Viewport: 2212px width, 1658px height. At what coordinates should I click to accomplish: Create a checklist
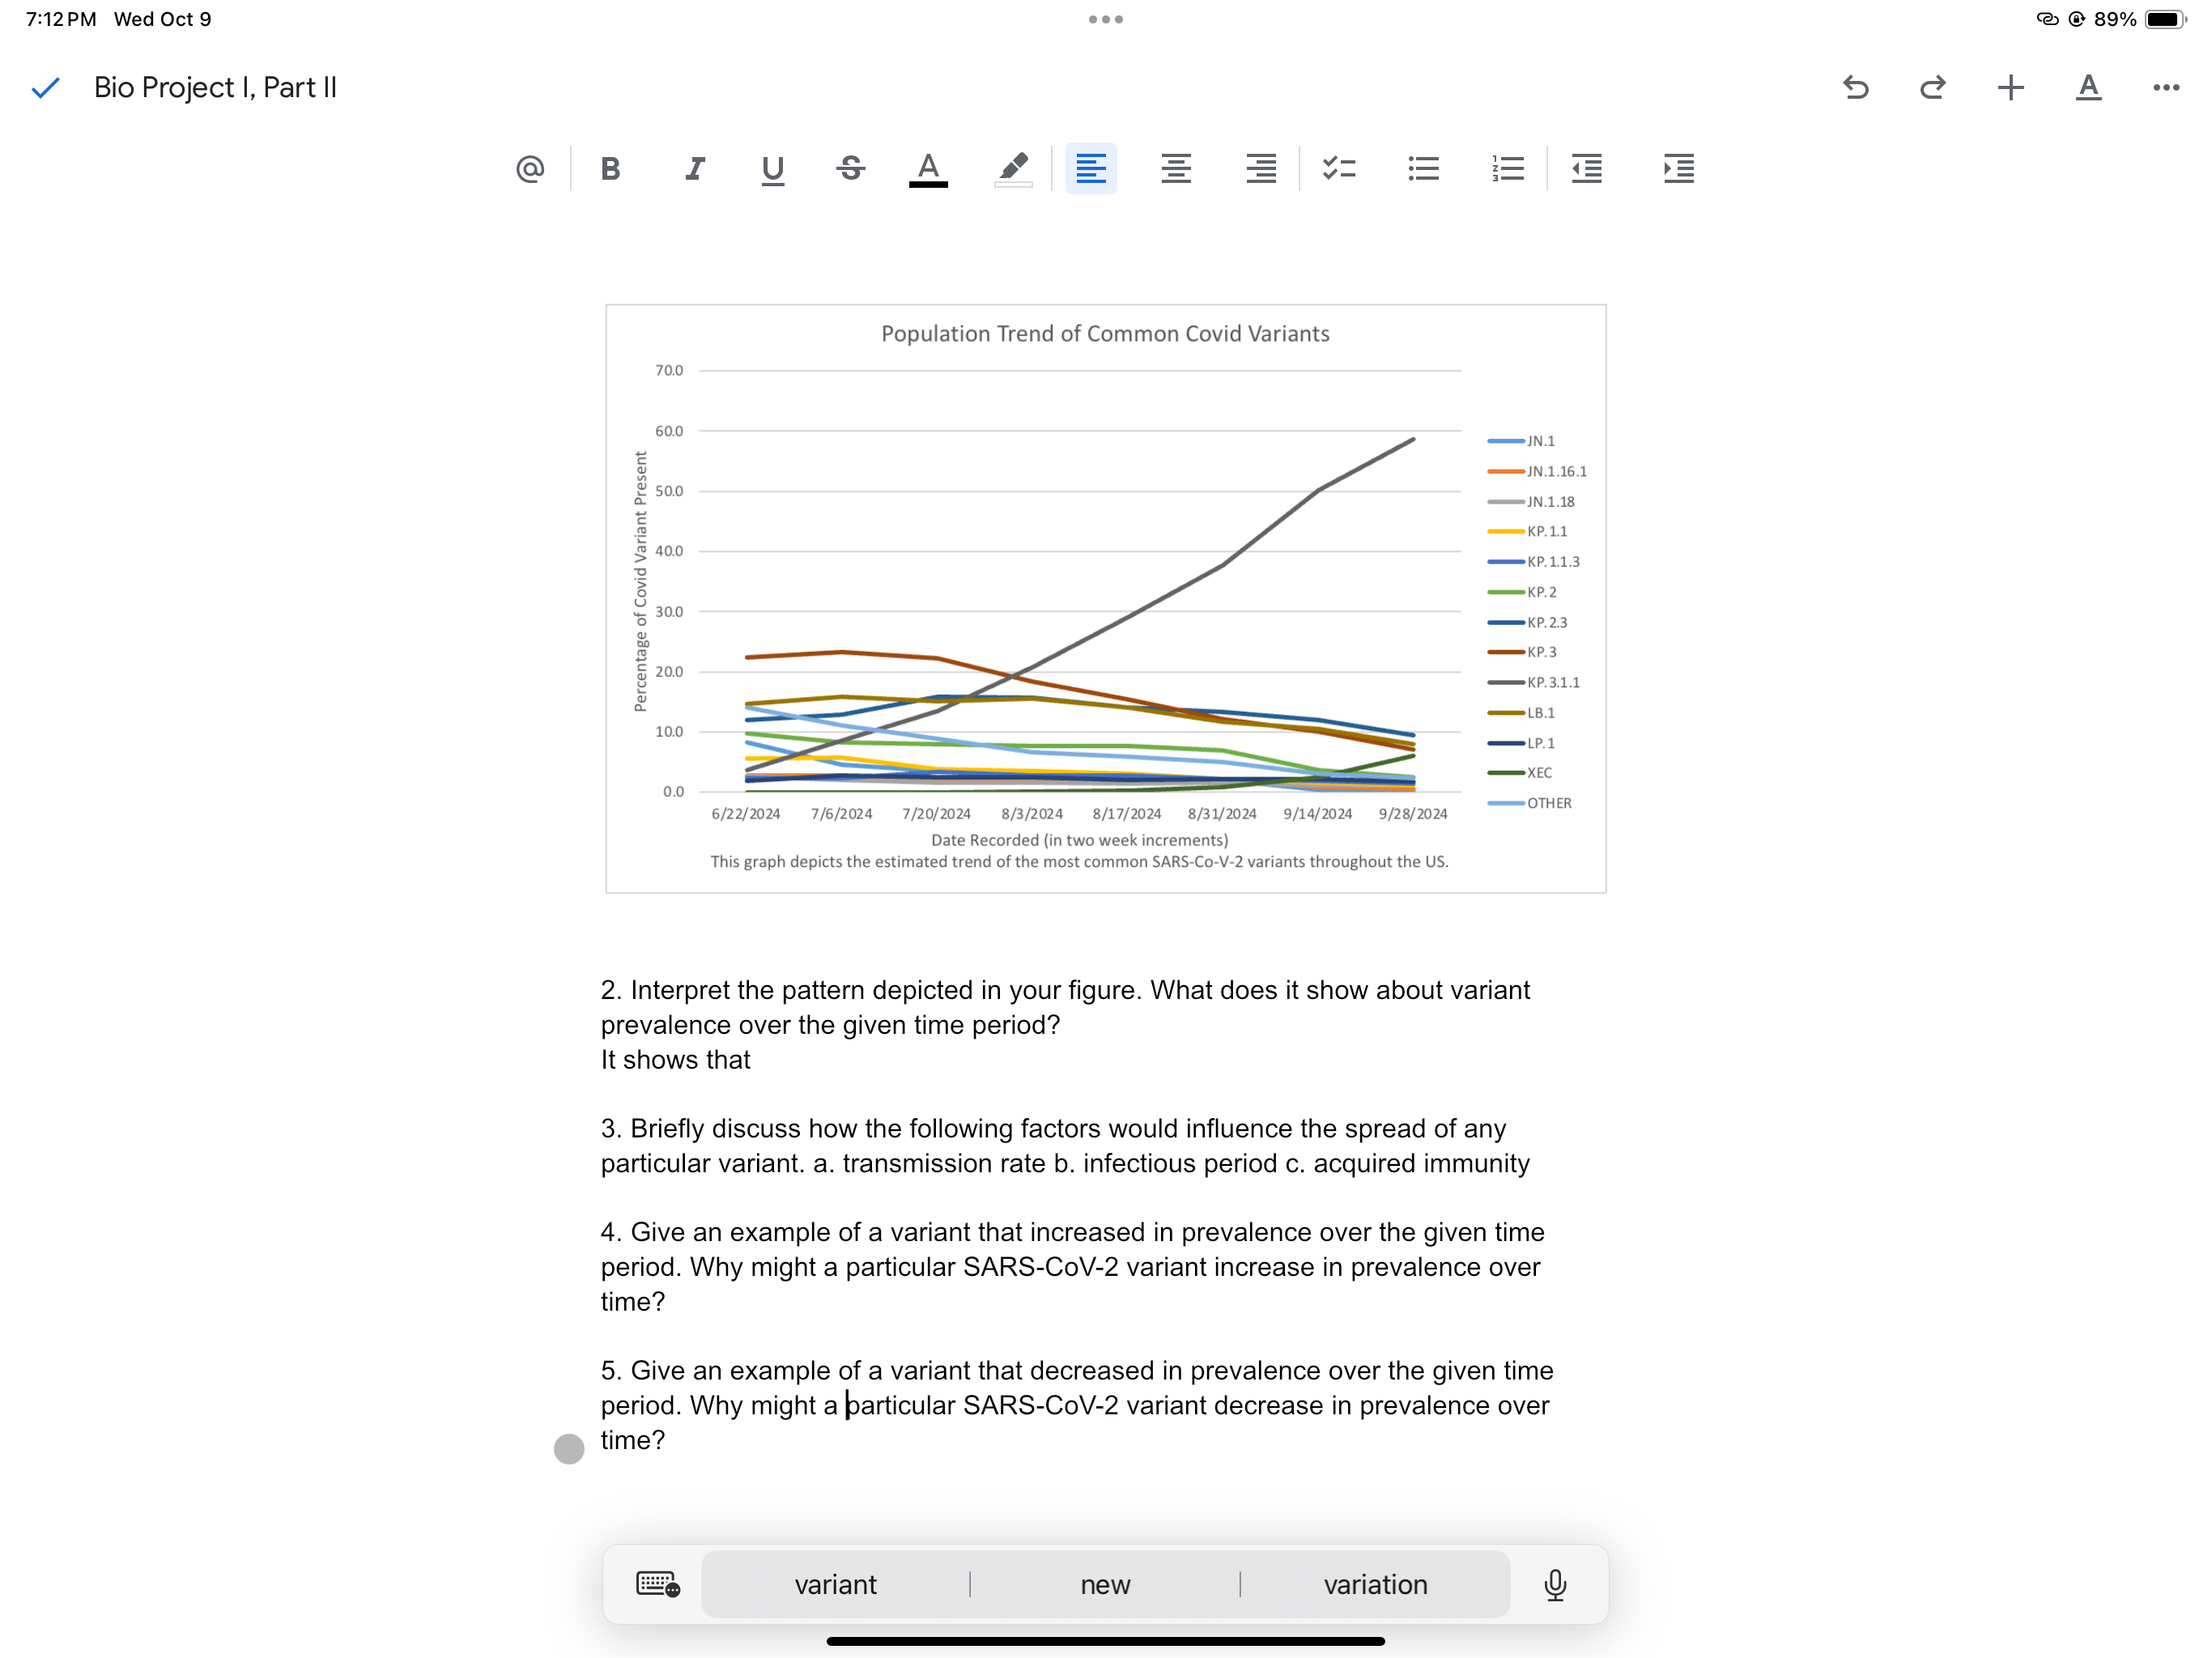coord(1339,168)
